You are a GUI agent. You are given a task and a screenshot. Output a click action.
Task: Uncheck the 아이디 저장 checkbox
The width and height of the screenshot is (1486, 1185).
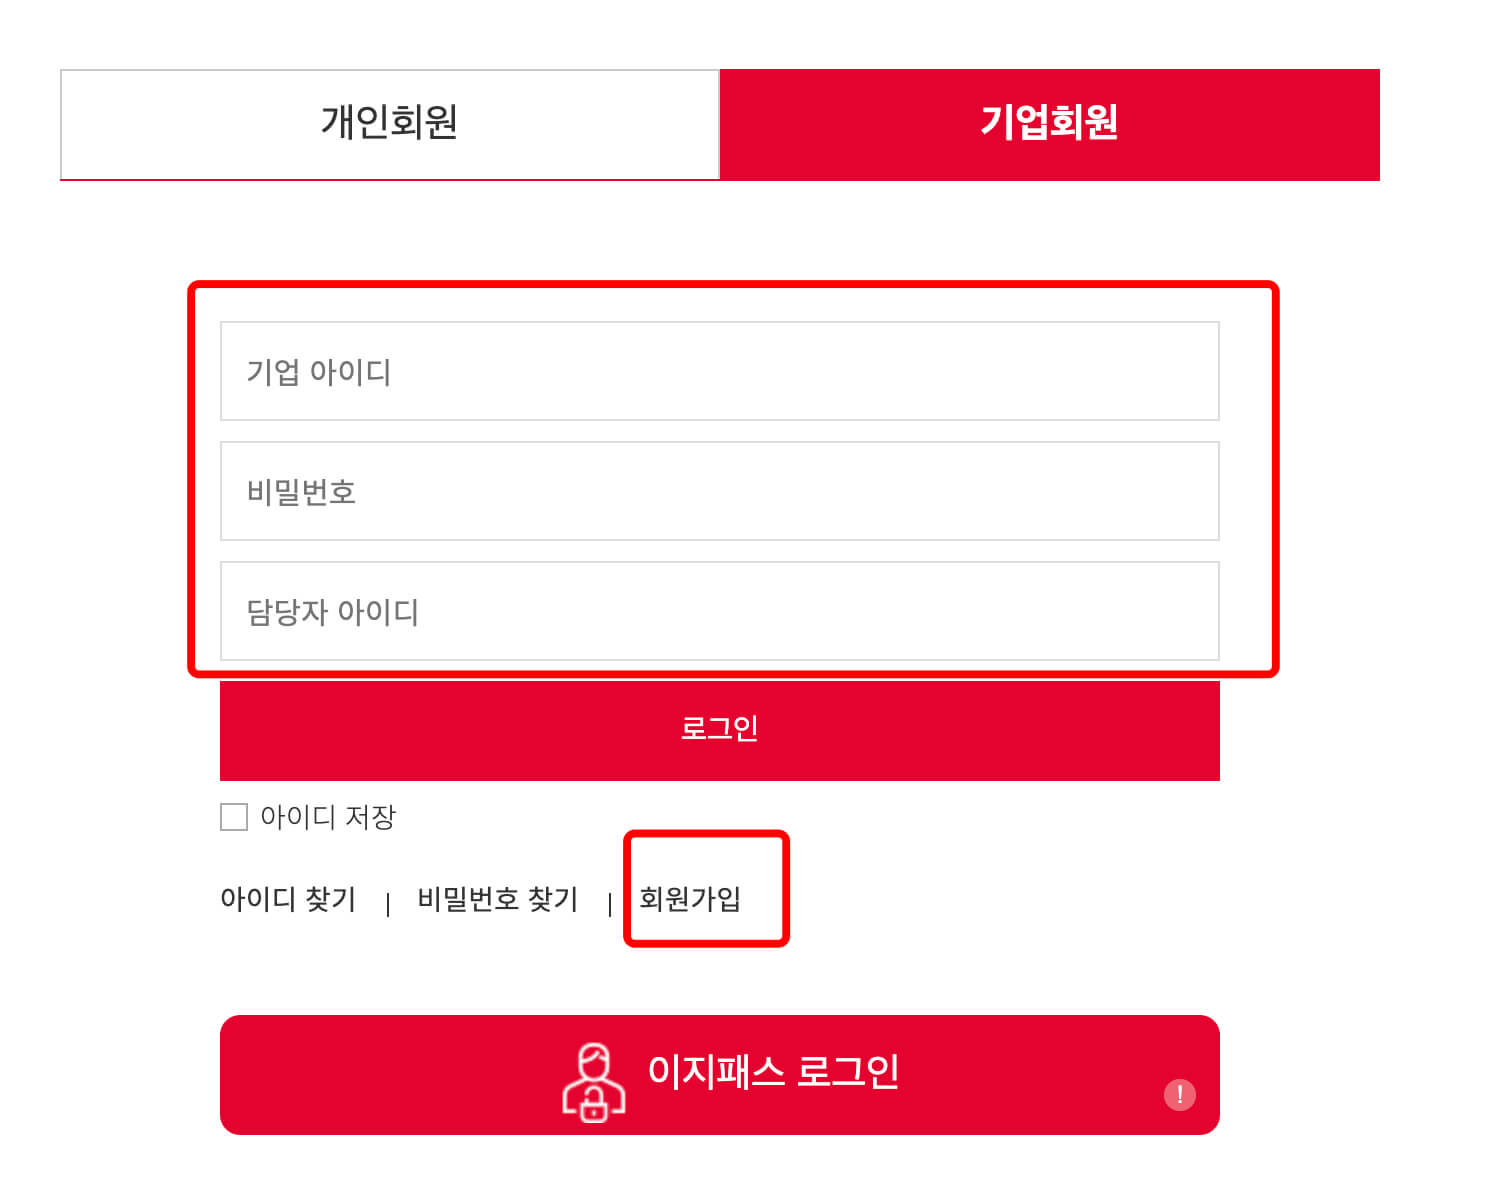tap(233, 817)
